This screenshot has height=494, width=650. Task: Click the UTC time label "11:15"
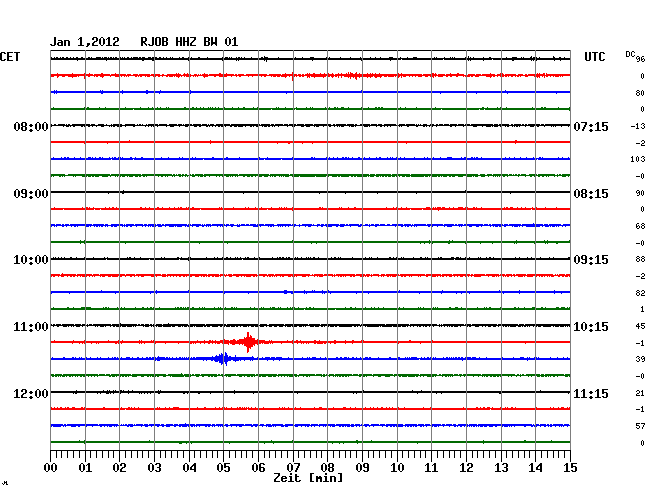pos(591,393)
